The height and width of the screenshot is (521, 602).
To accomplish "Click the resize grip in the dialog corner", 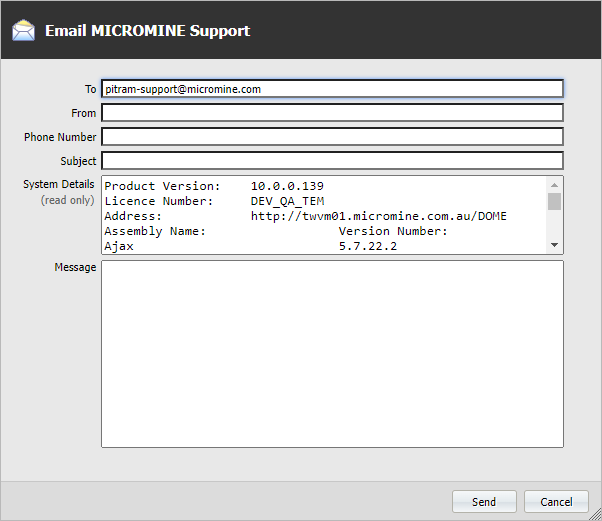I will 595,514.
